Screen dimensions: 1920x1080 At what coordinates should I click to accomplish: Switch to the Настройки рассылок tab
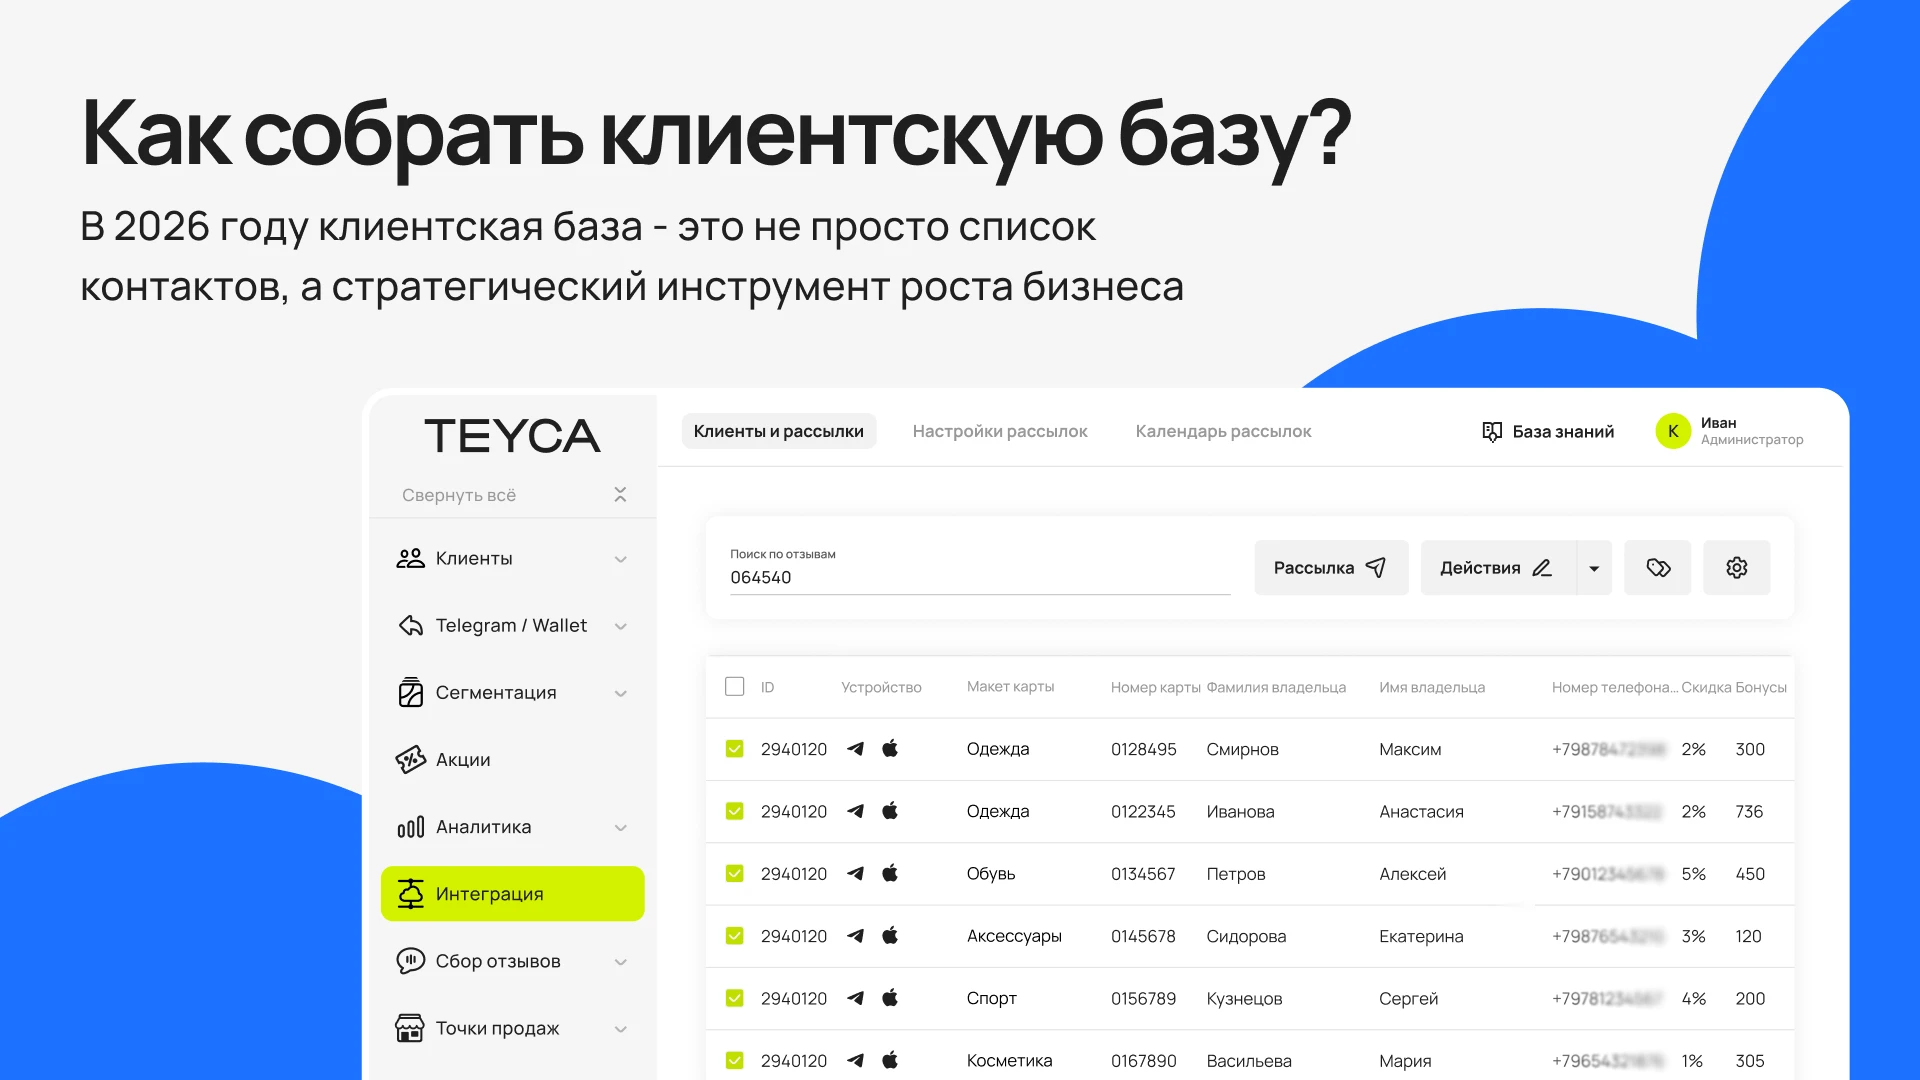(x=999, y=431)
